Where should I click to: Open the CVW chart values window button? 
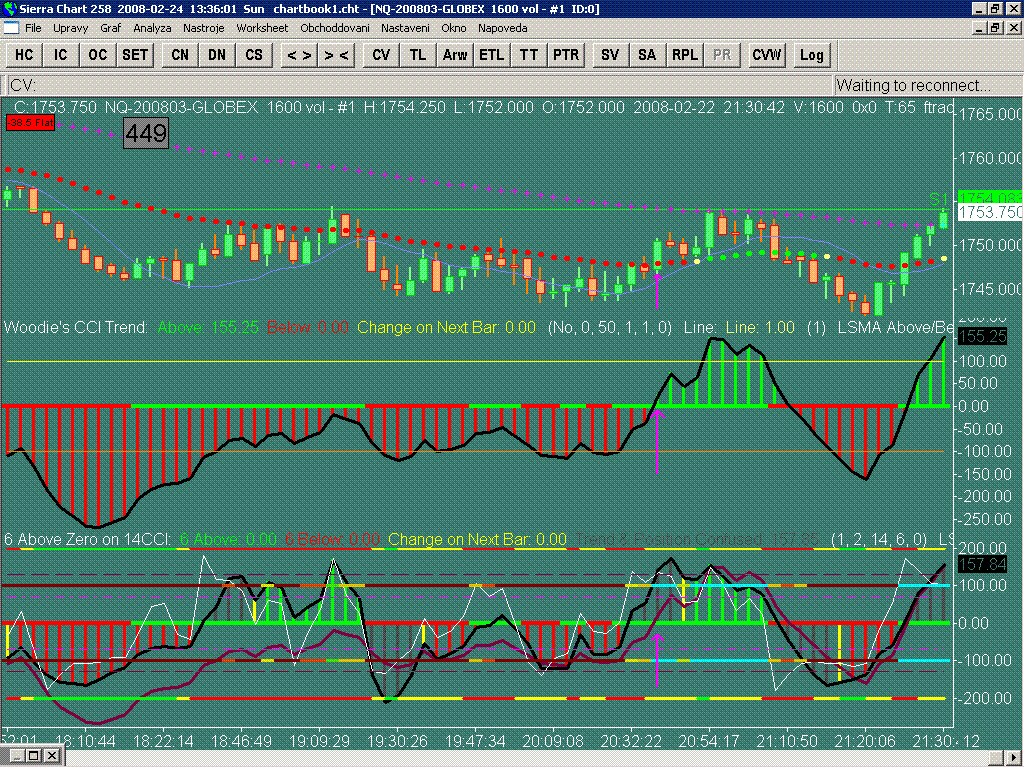tap(767, 55)
